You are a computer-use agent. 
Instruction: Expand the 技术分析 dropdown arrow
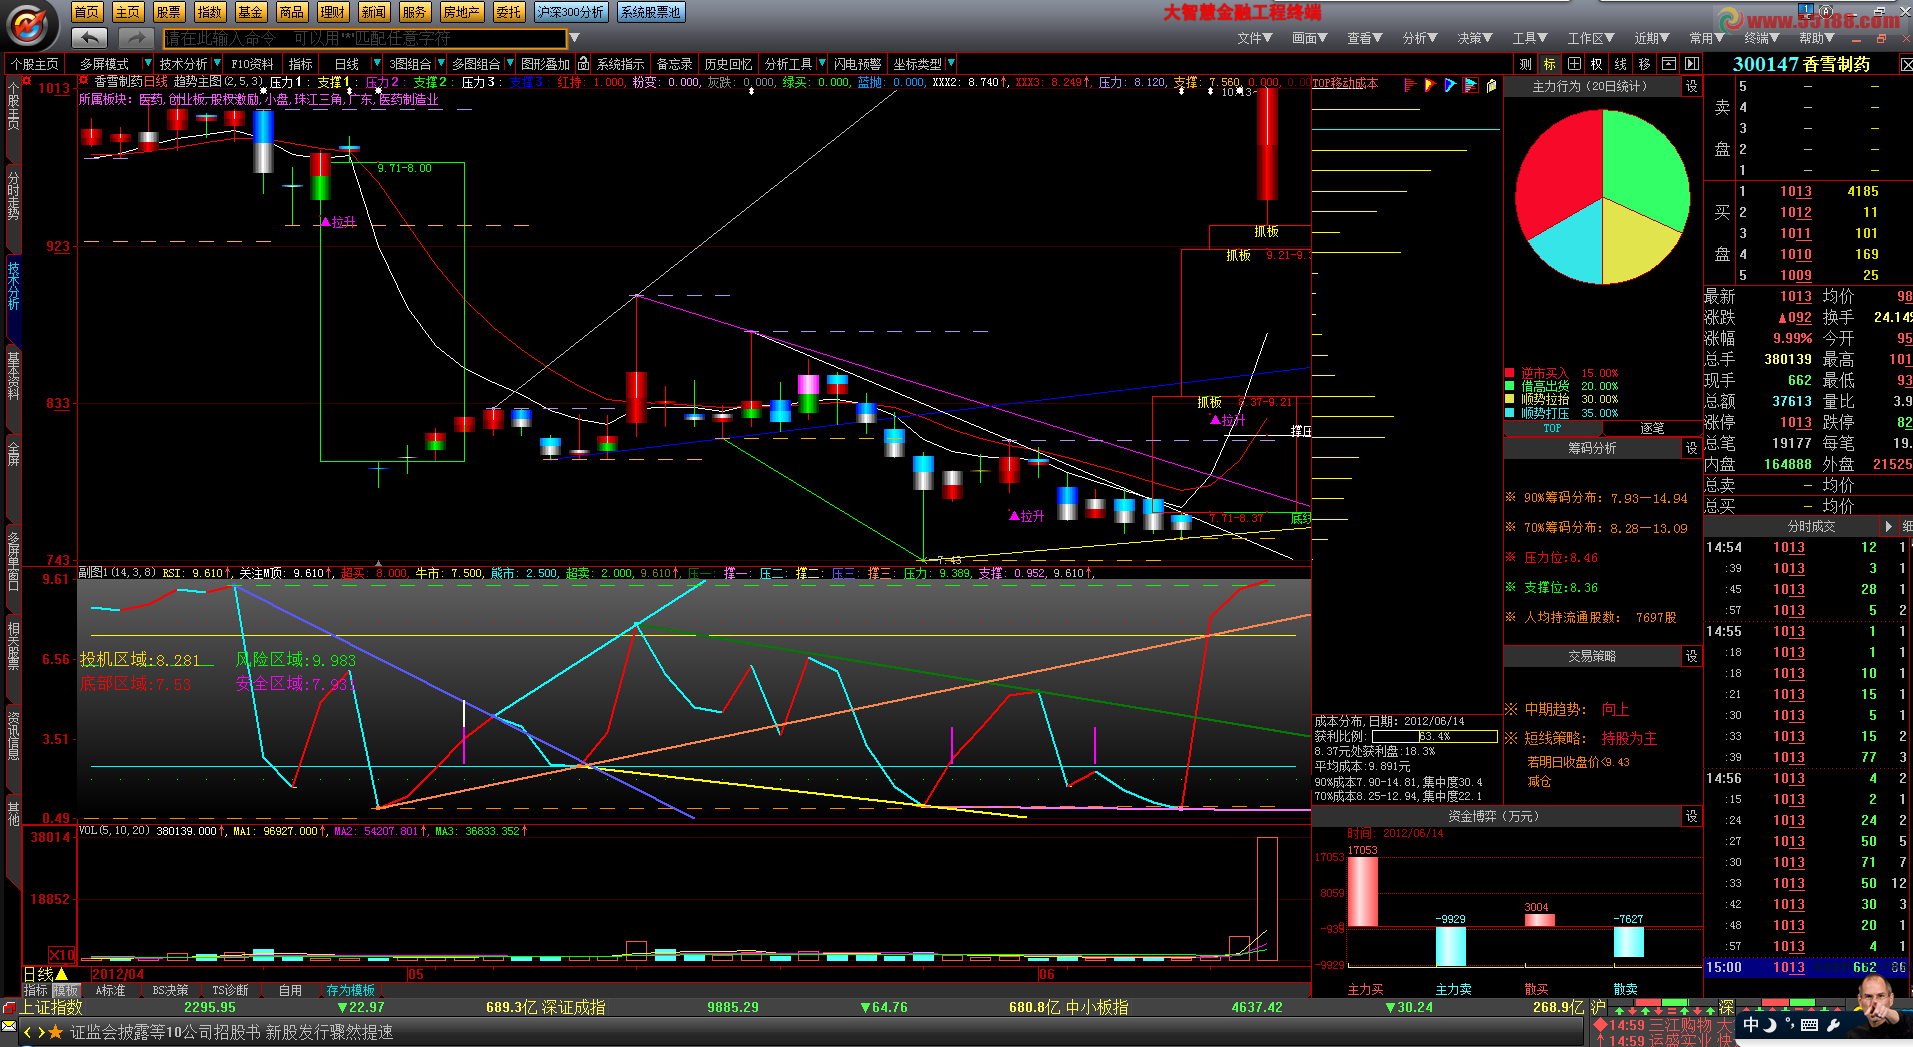(x=217, y=63)
